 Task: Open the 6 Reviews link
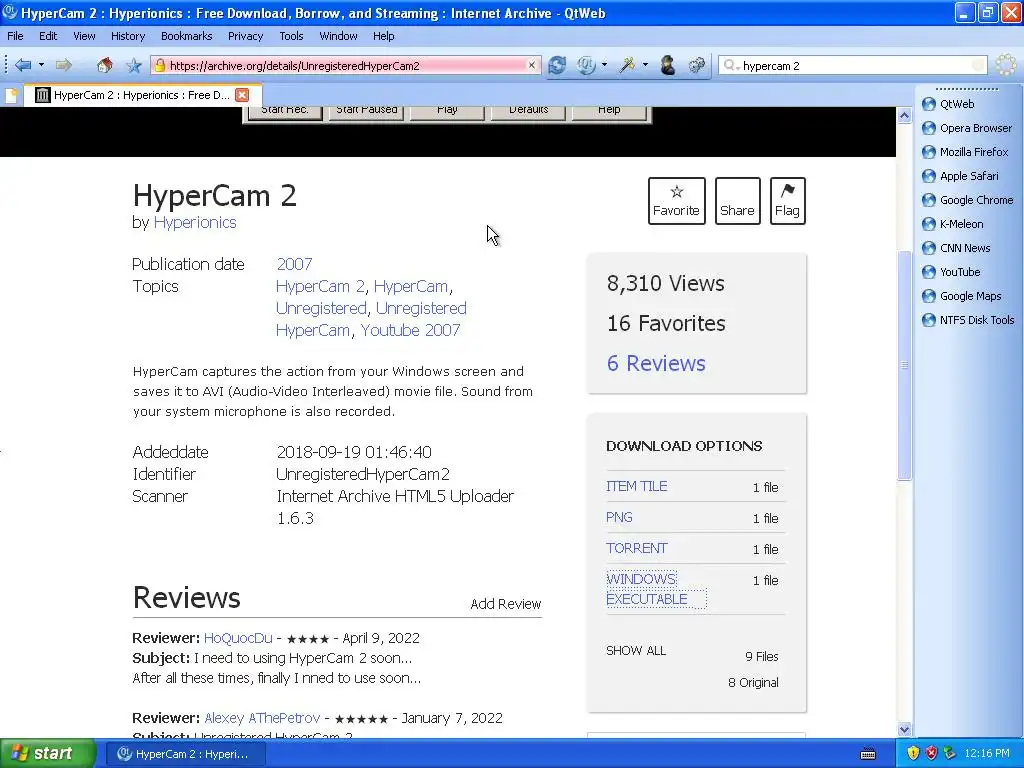tap(656, 363)
